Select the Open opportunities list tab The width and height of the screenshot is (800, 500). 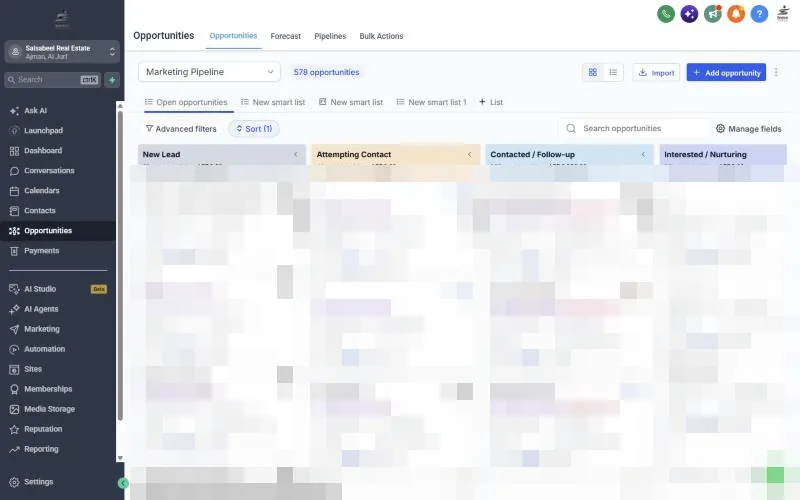click(186, 102)
